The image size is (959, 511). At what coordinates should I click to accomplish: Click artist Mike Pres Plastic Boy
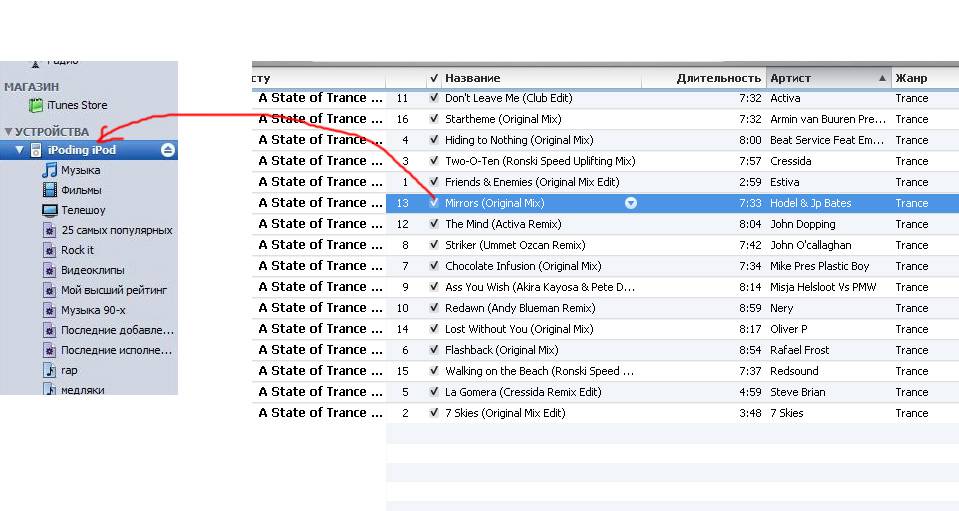[820, 266]
